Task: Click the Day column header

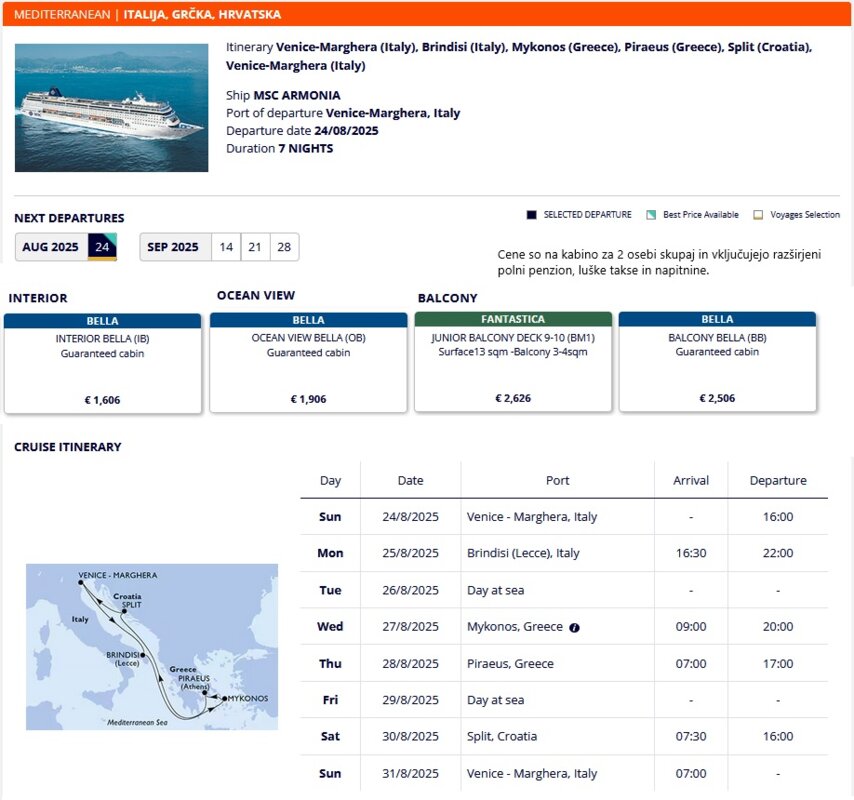Action: tap(330, 480)
